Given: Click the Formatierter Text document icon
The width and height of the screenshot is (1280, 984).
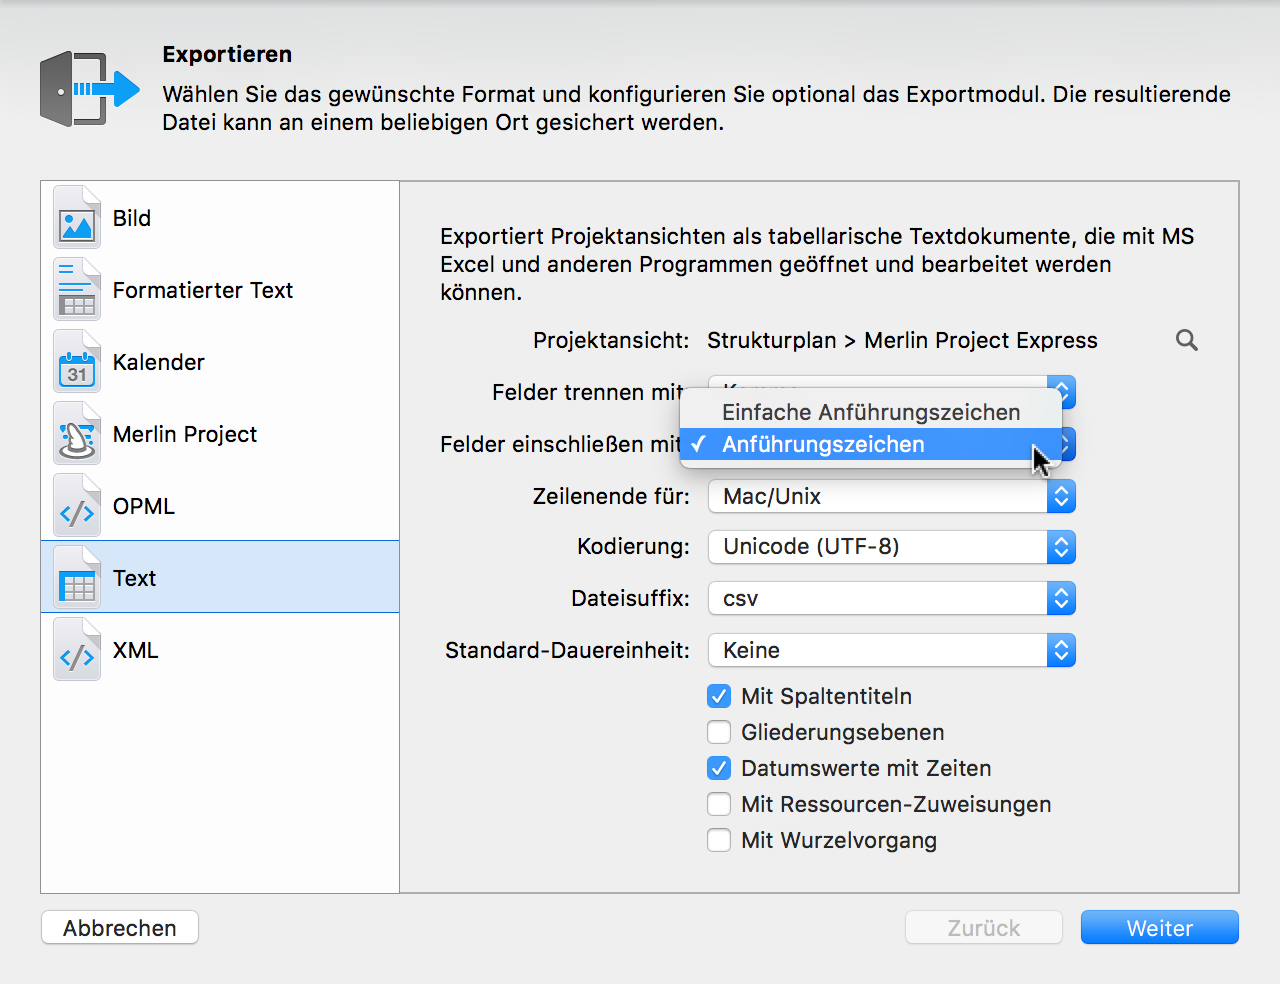Looking at the screenshot, I should [77, 290].
